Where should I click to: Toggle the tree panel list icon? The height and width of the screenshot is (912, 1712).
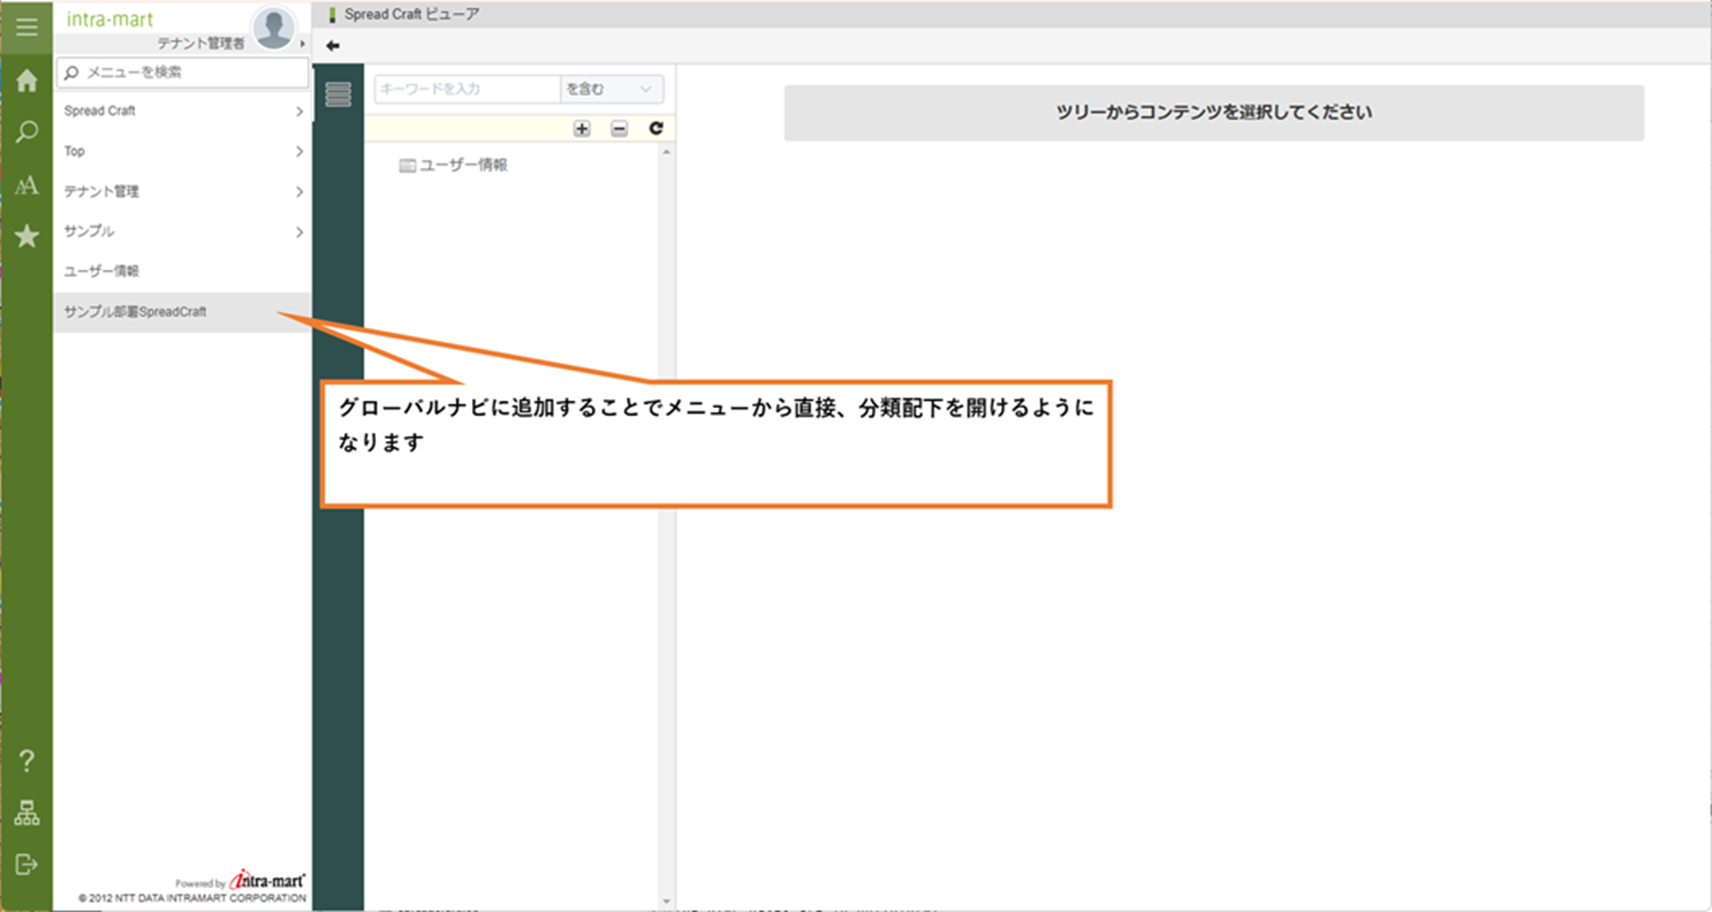pyautogui.click(x=338, y=94)
